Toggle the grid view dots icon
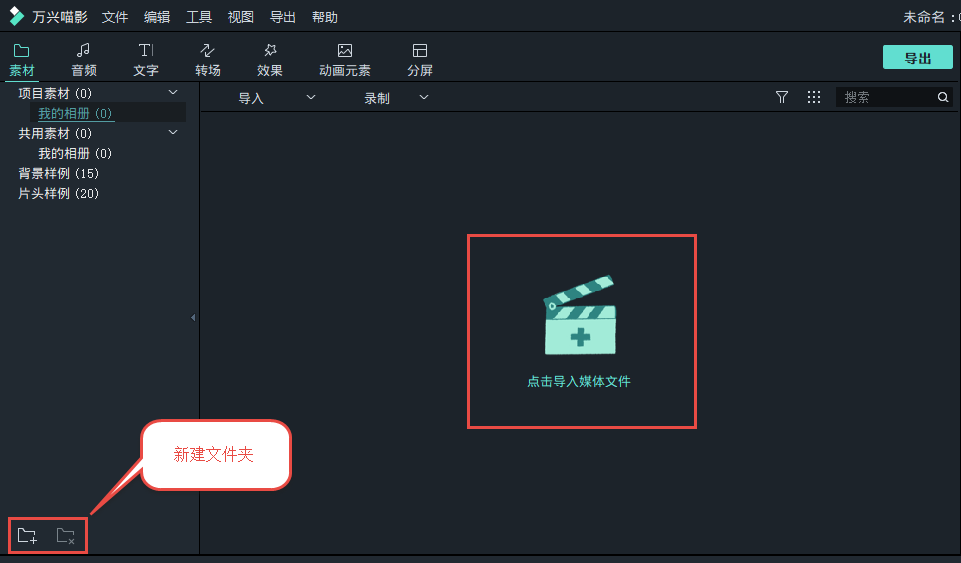 coord(813,97)
